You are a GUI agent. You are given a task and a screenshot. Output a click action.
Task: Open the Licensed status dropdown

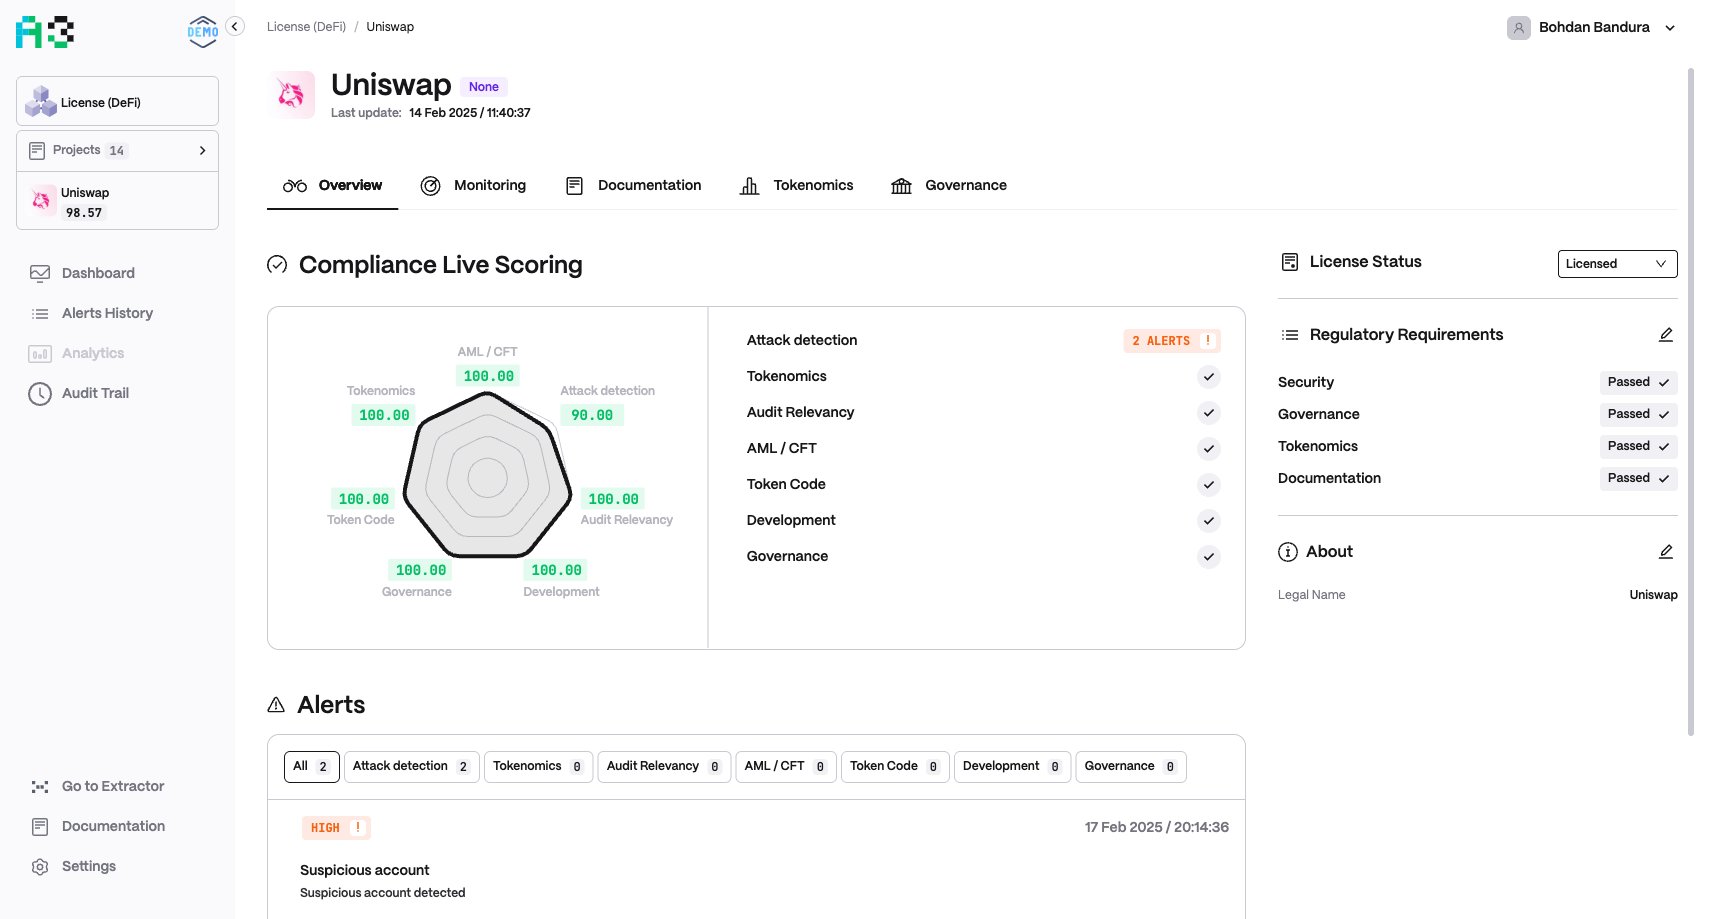[x=1617, y=264]
